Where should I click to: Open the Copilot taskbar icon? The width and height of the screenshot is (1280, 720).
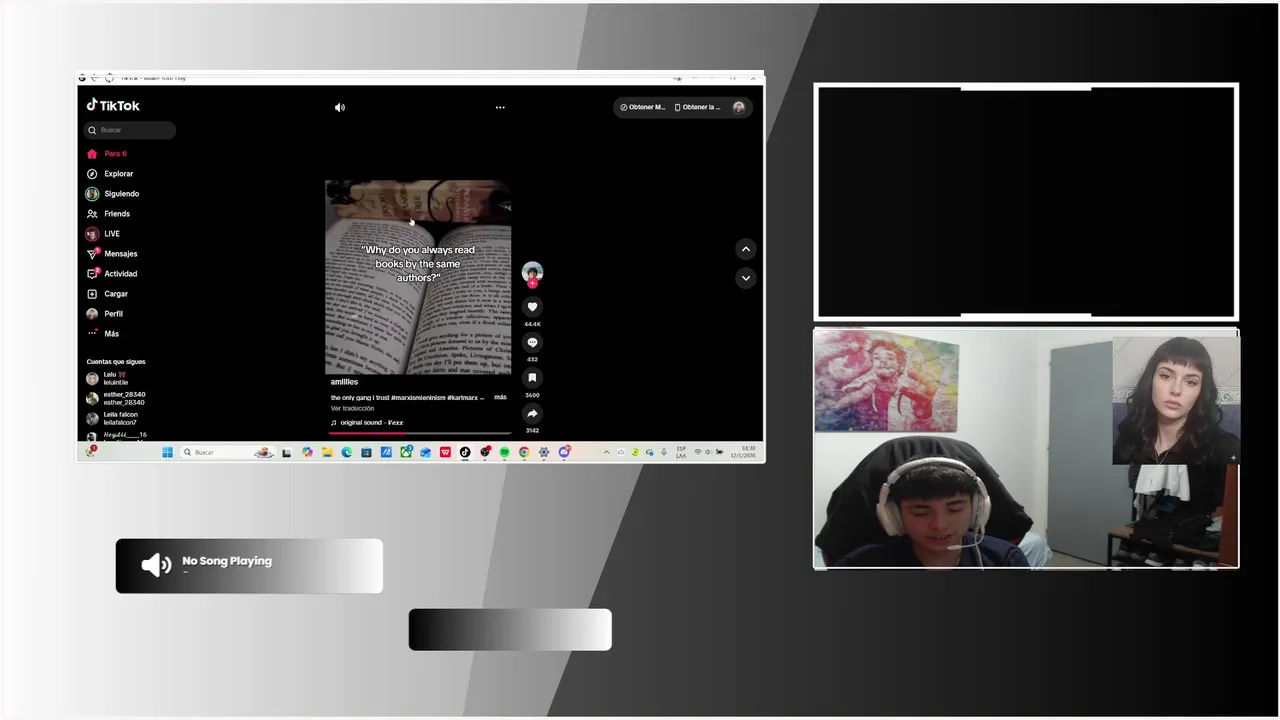[x=307, y=452]
